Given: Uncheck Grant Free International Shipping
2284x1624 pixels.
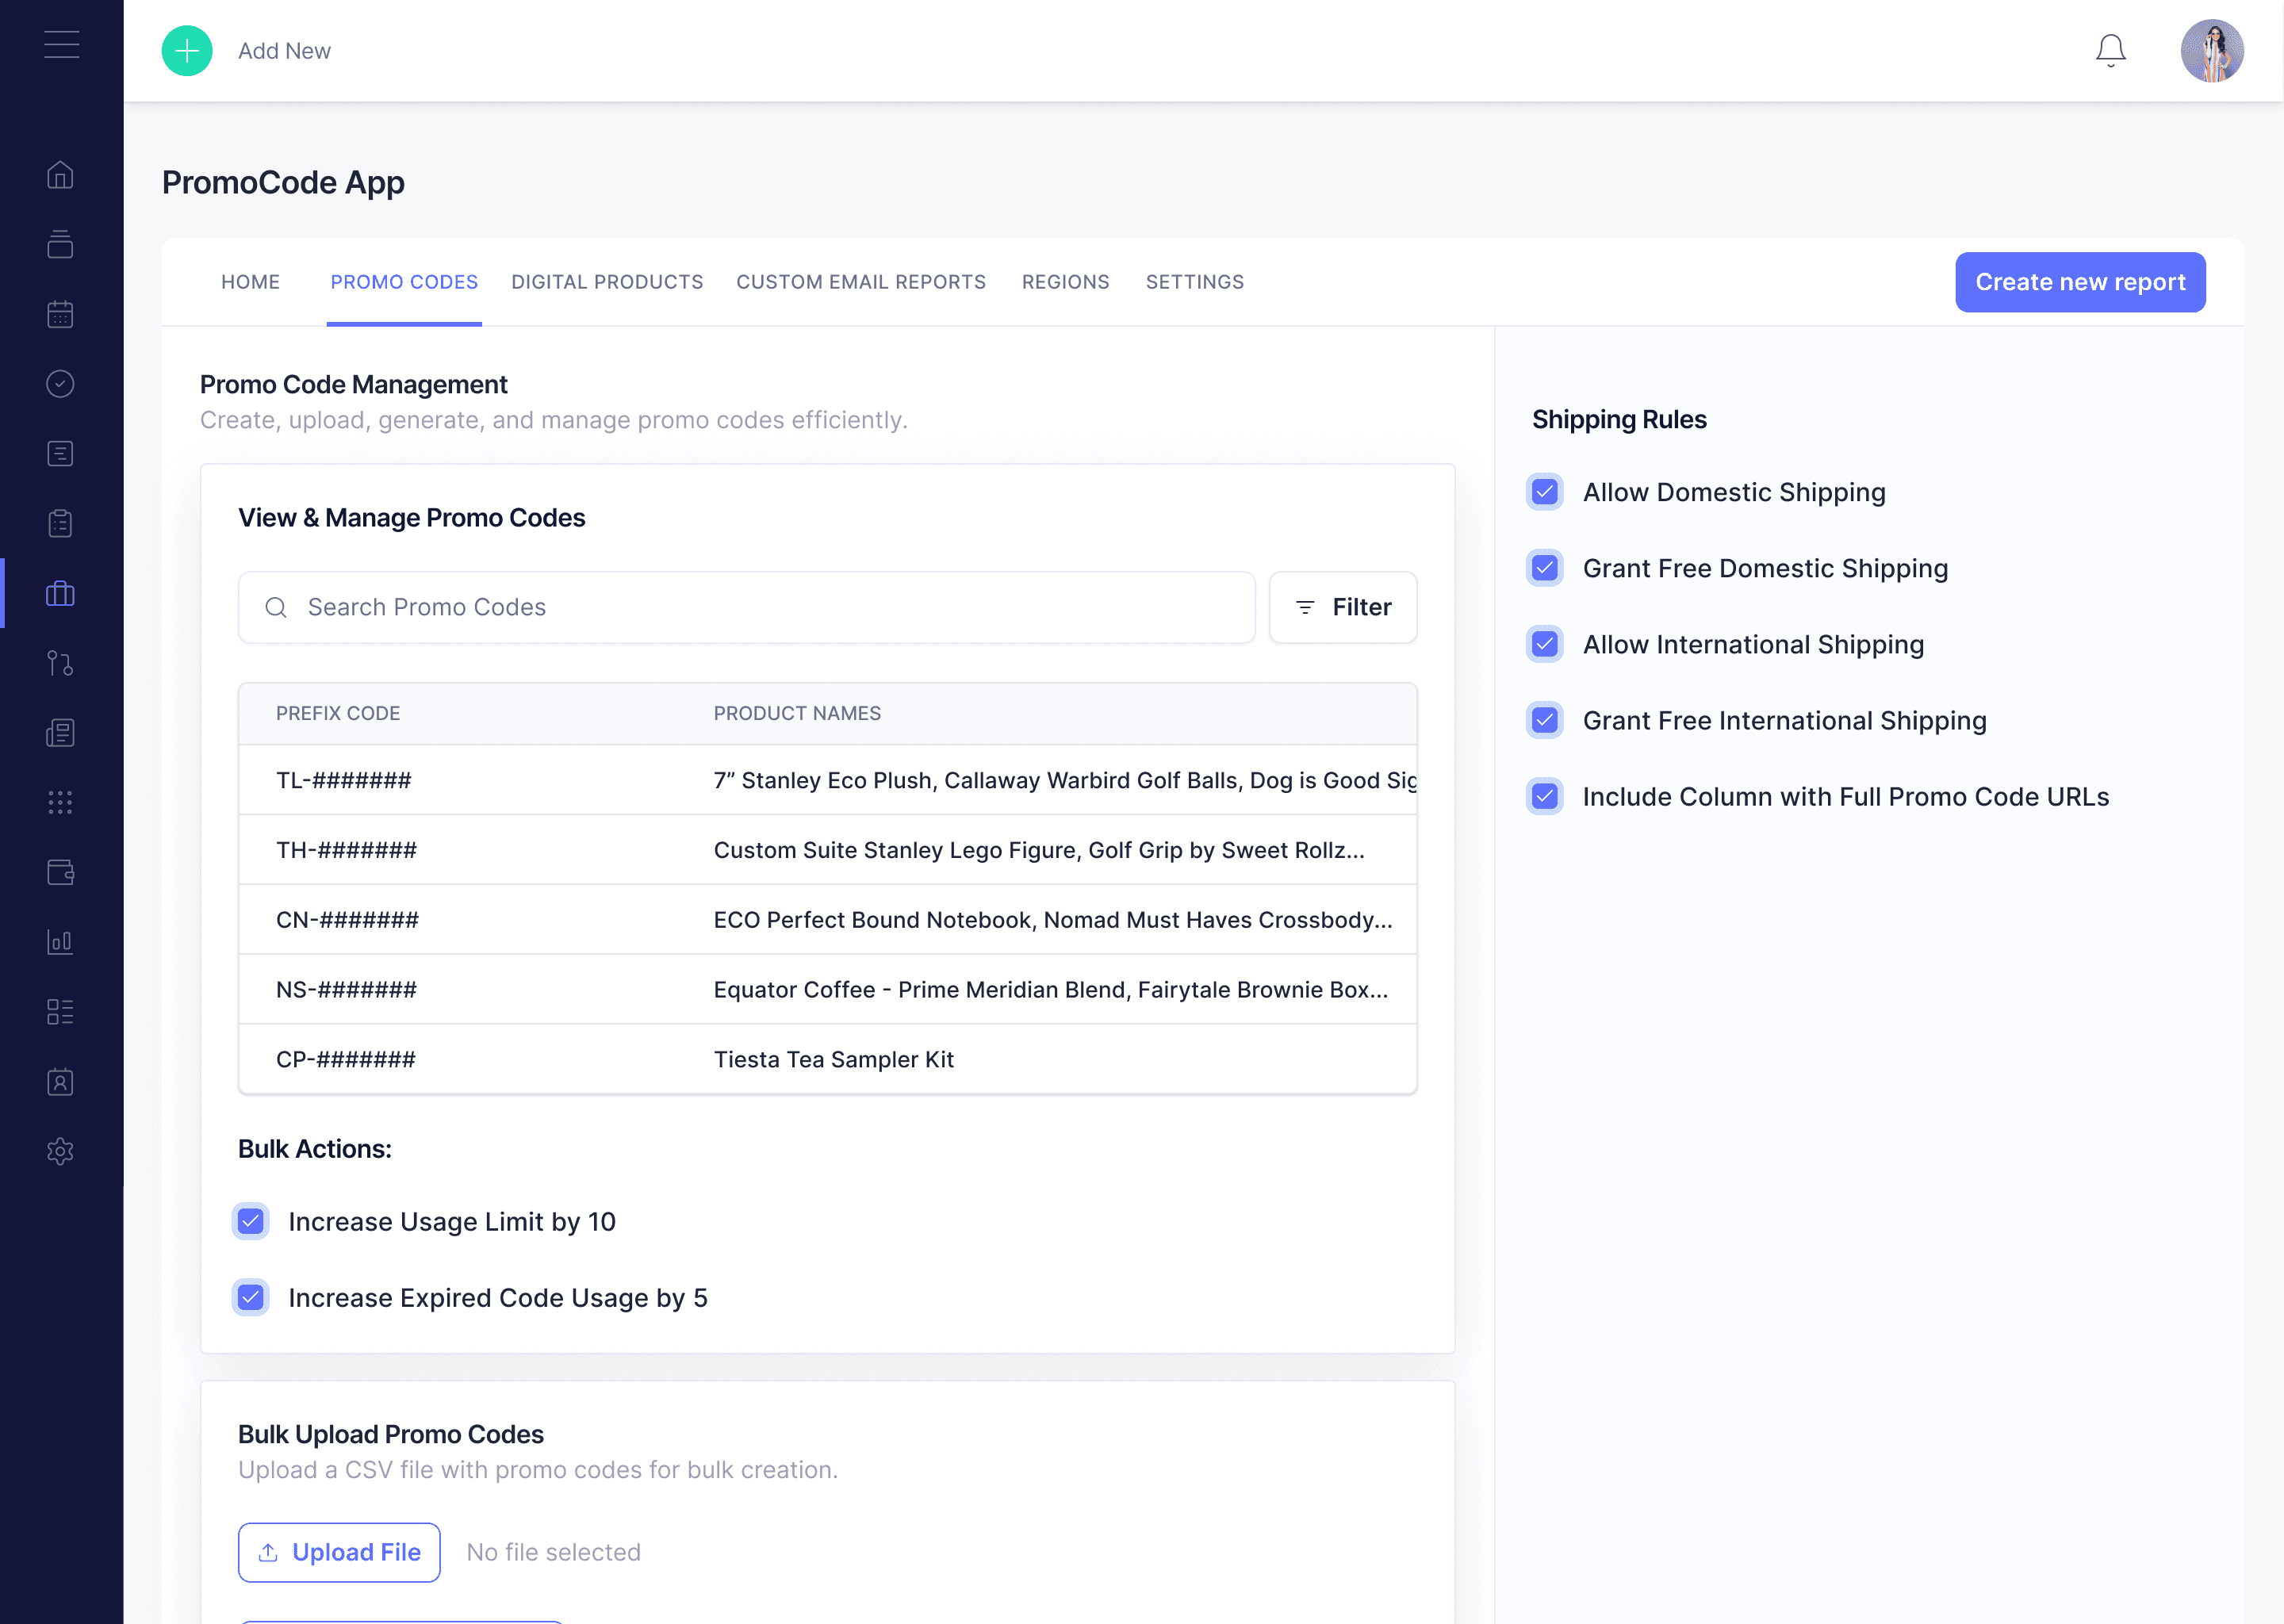Looking at the screenshot, I should pos(1544,720).
